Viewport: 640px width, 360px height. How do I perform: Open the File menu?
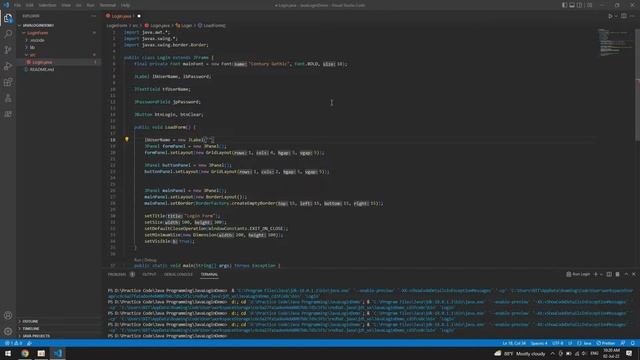pos(18,5)
